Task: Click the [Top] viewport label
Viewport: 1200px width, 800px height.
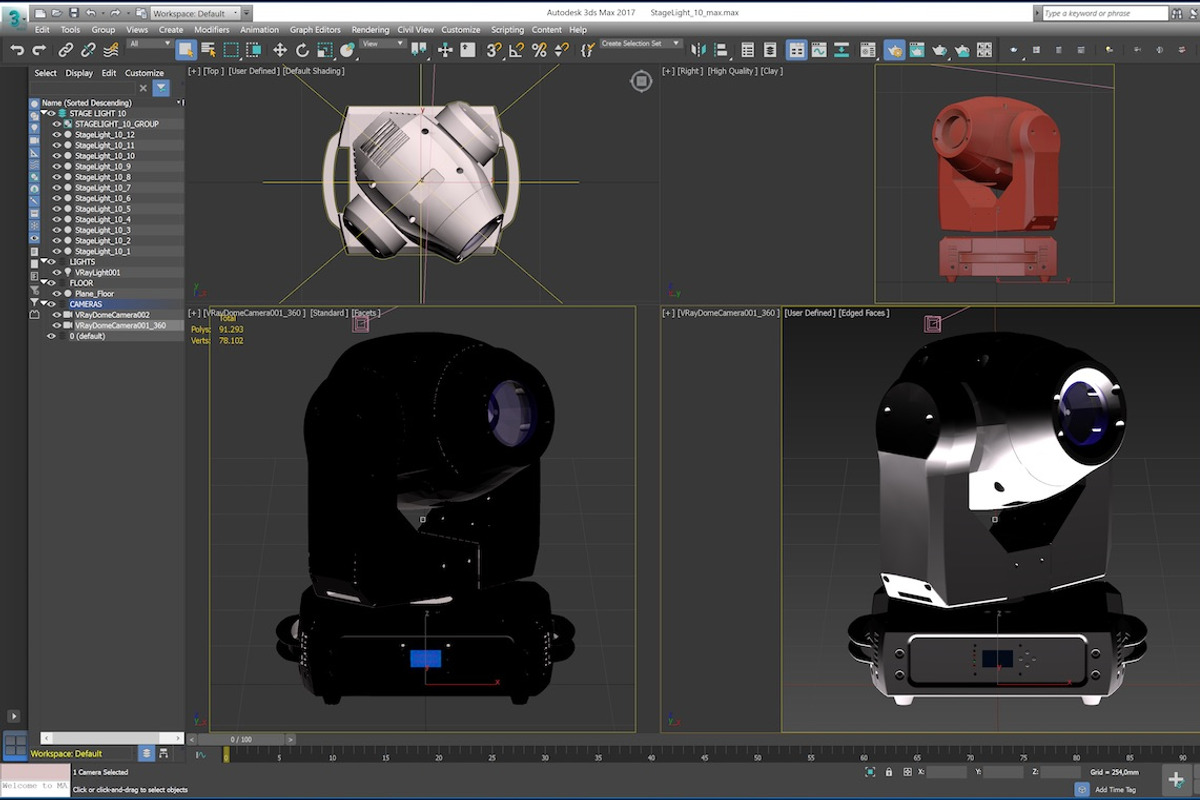Action: pos(213,71)
